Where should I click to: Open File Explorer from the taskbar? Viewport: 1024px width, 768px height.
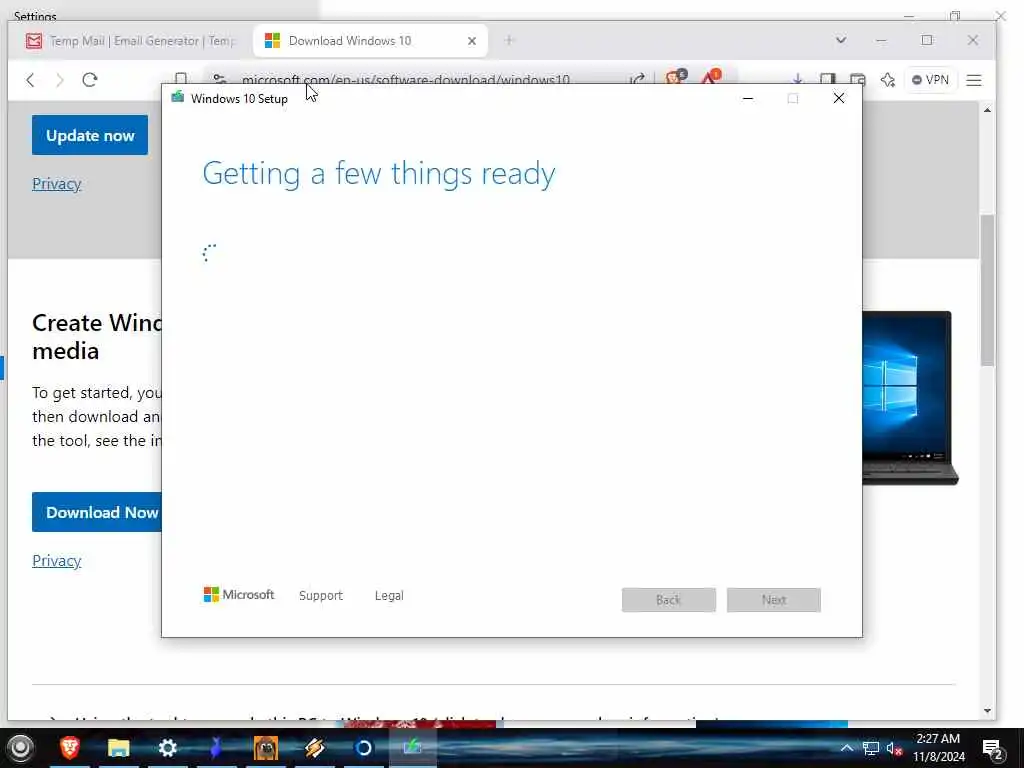click(x=118, y=748)
